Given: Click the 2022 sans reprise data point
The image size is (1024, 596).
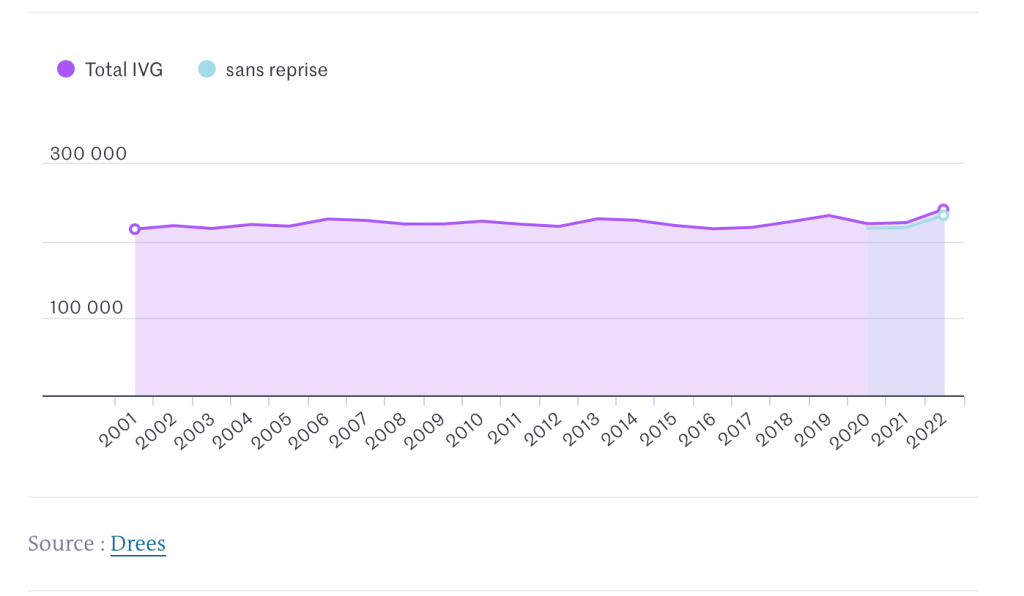Looking at the screenshot, I should tap(943, 216).
